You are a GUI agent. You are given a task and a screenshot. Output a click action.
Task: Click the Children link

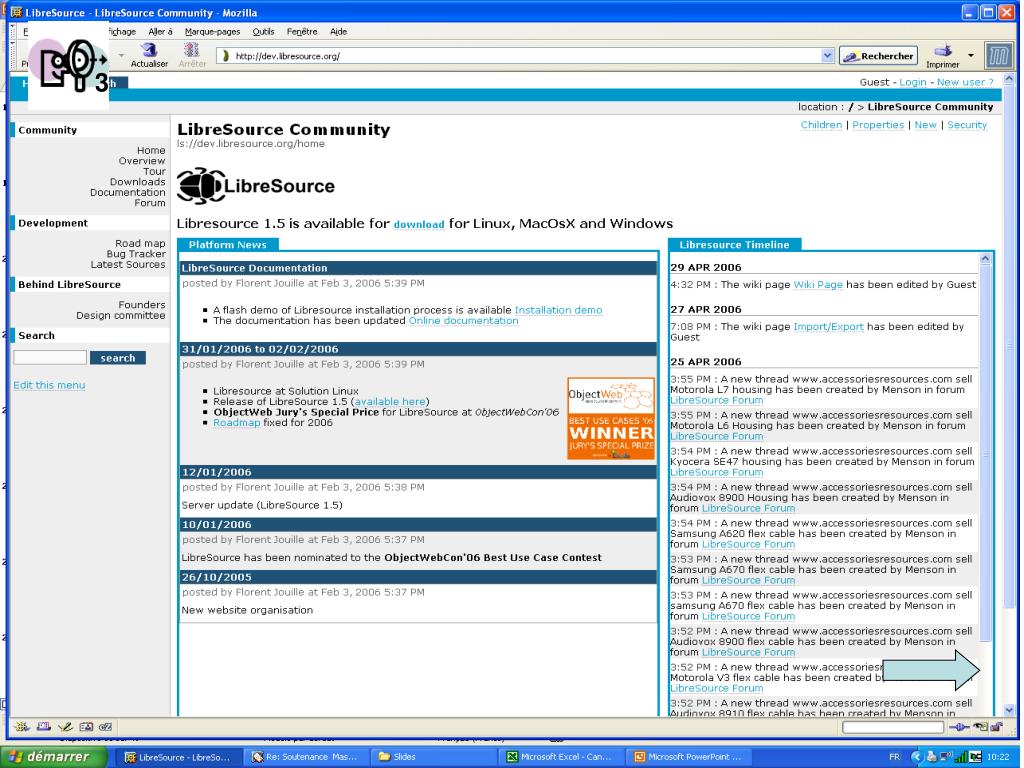click(x=821, y=125)
